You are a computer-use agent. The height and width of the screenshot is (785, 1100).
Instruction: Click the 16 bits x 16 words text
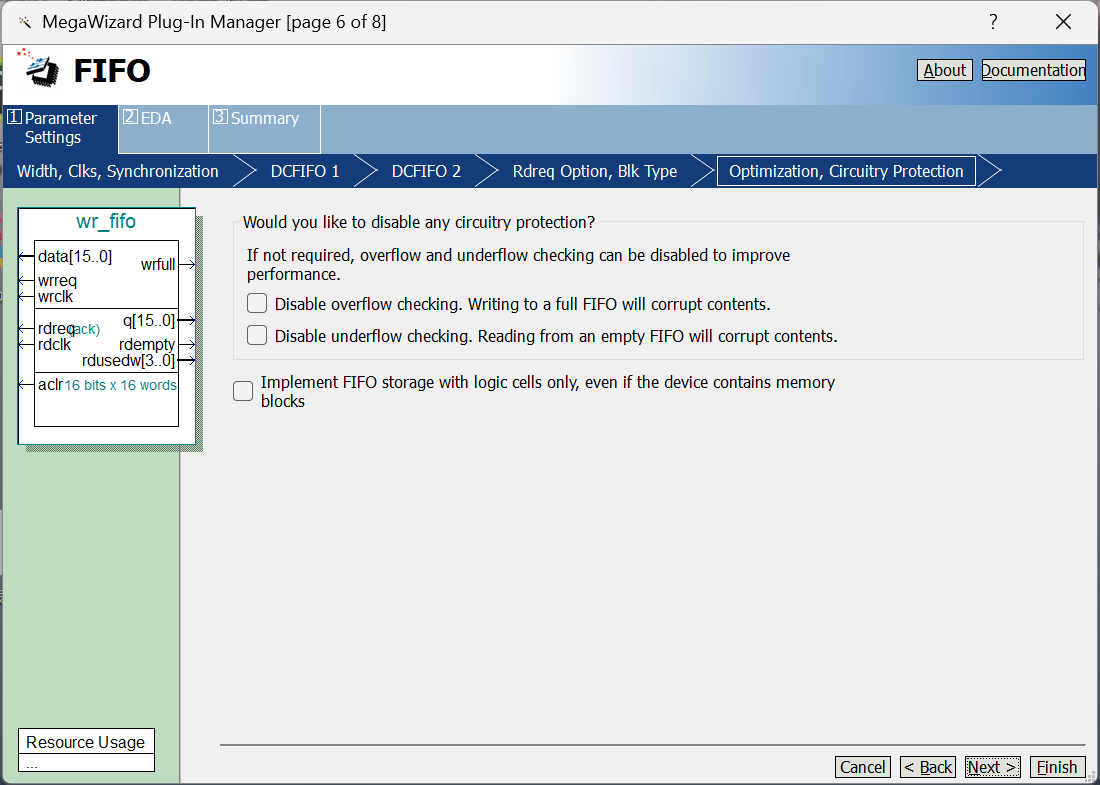121,385
